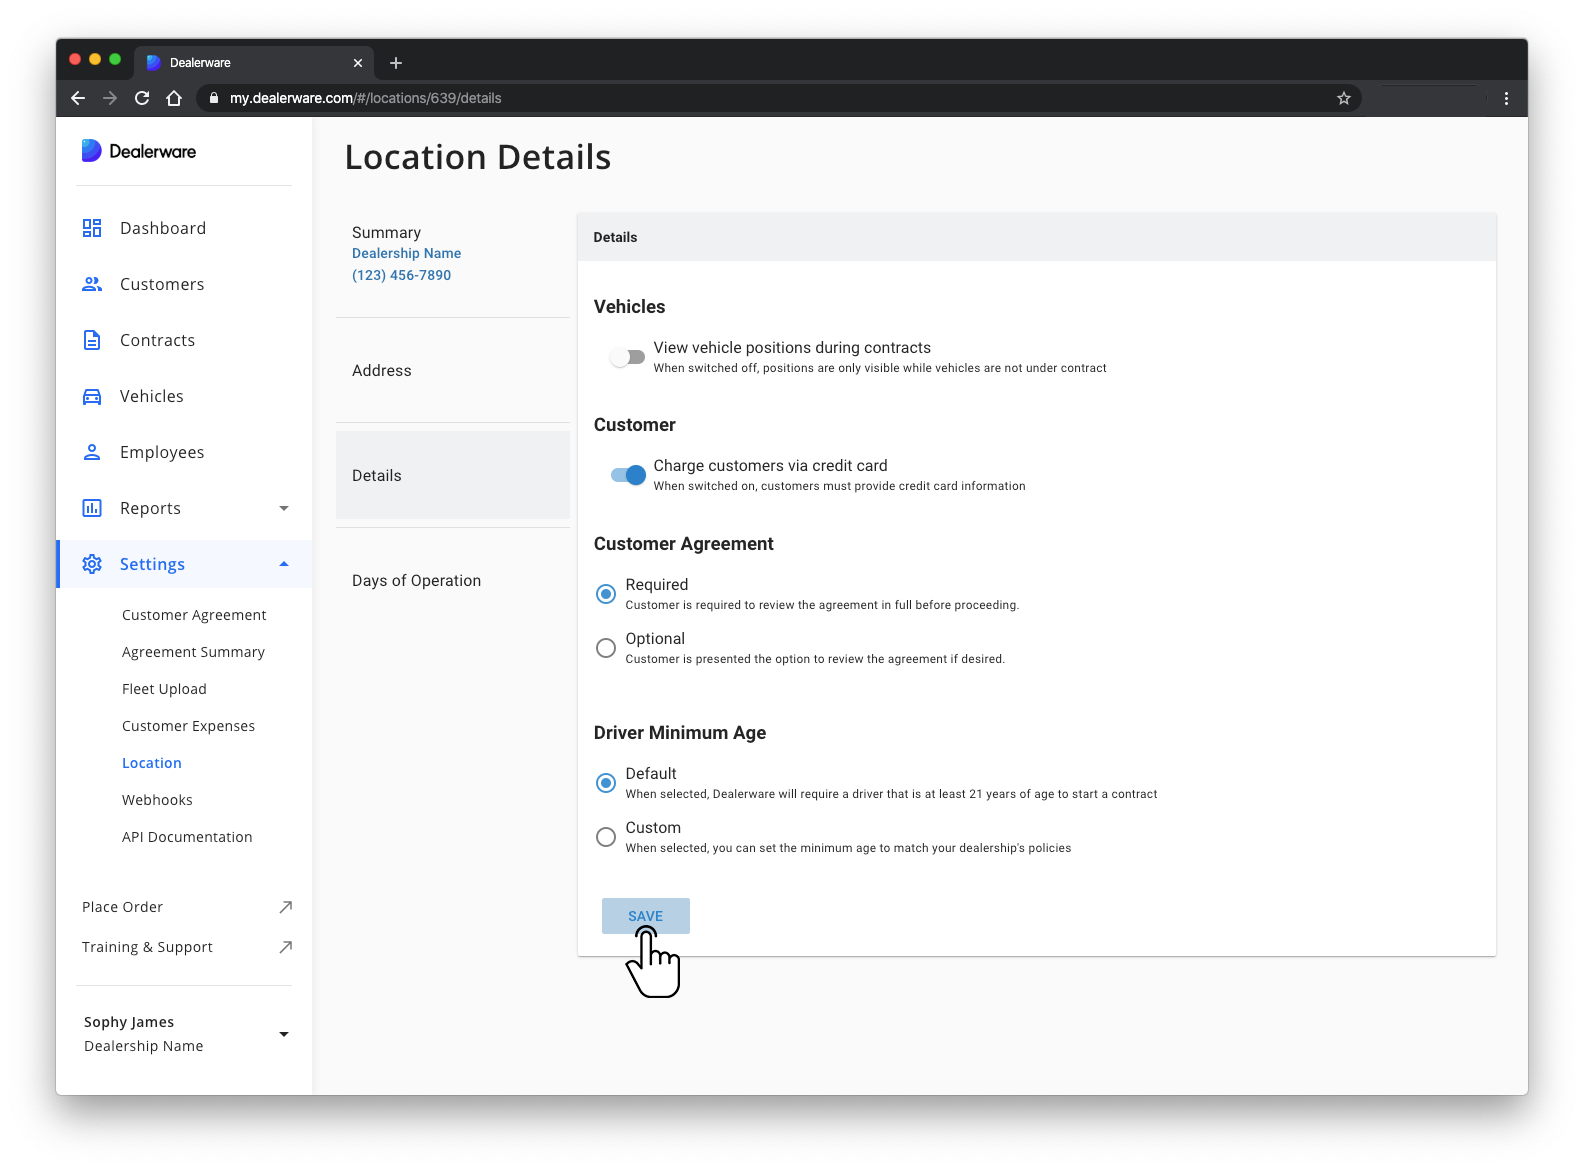Click the browser home icon
This screenshot has height=1169, width=1584.
[x=174, y=98]
